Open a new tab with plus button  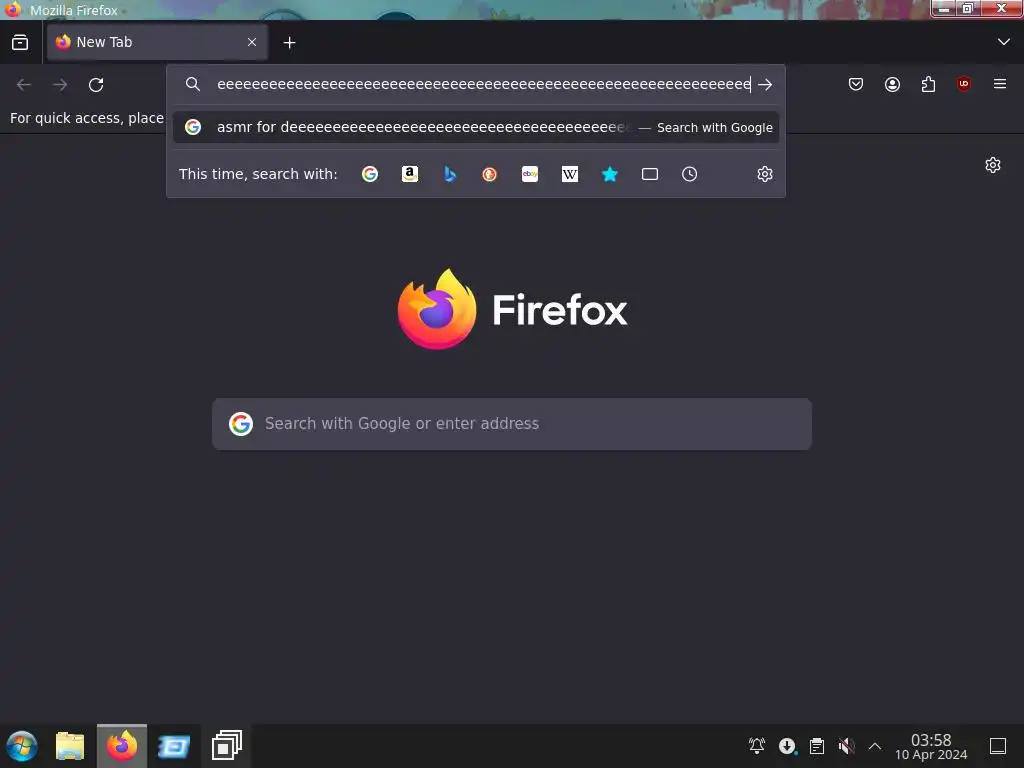coord(289,42)
